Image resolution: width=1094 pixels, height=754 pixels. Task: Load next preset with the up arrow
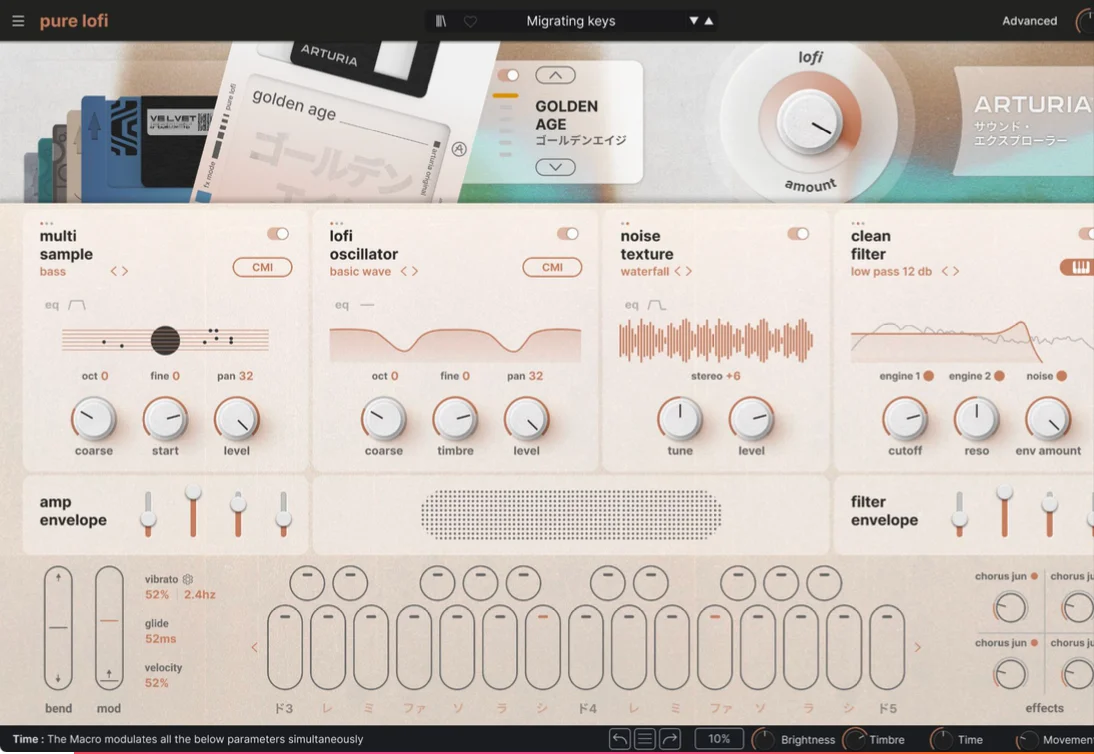click(709, 21)
